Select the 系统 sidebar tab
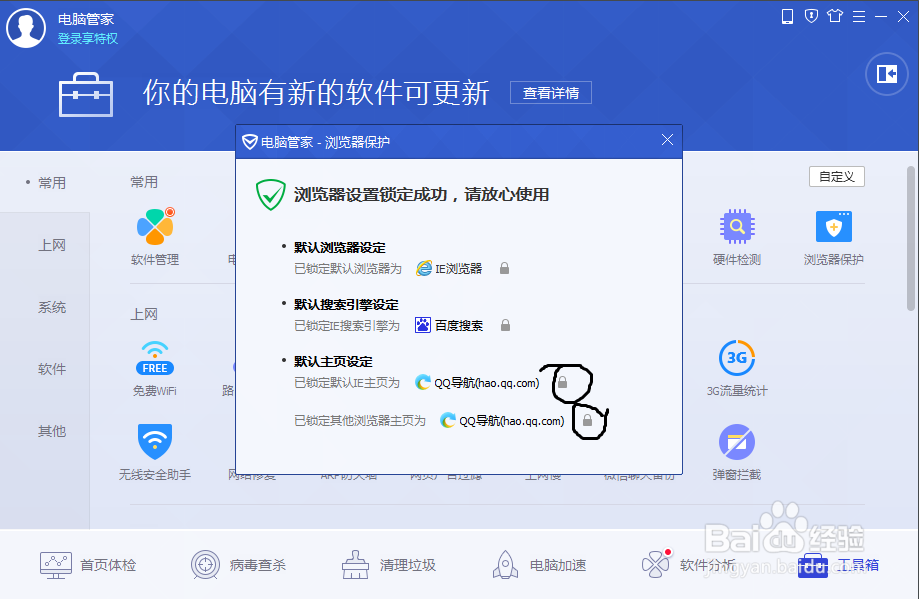Viewport: 919px width, 599px height. click(x=52, y=307)
